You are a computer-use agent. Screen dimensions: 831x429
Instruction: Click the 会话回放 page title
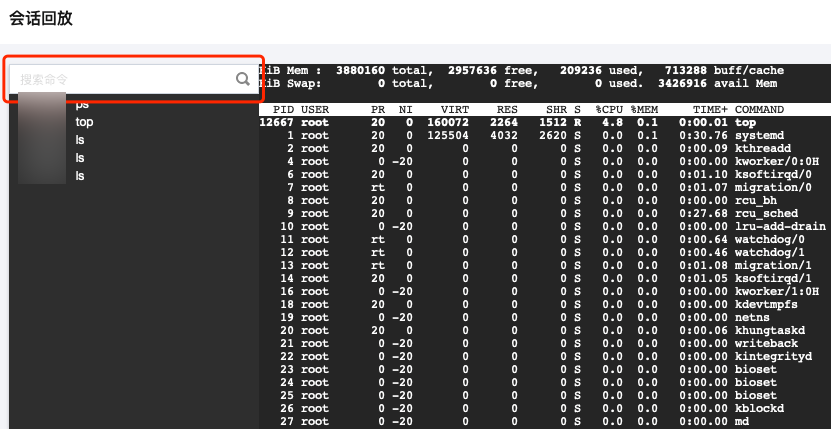tap(40, 18)
